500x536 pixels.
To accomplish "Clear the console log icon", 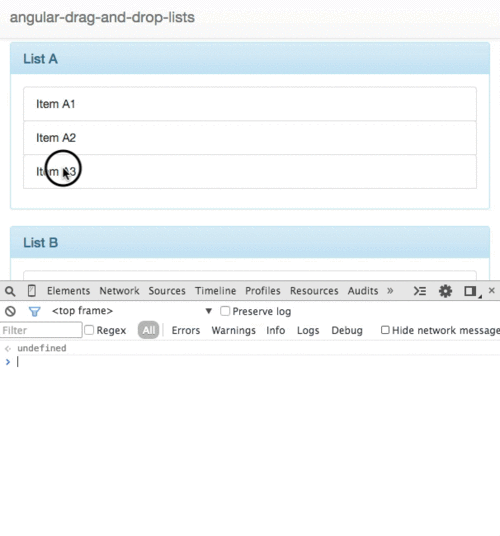I will pyautogui.click(x=10, y=311).
